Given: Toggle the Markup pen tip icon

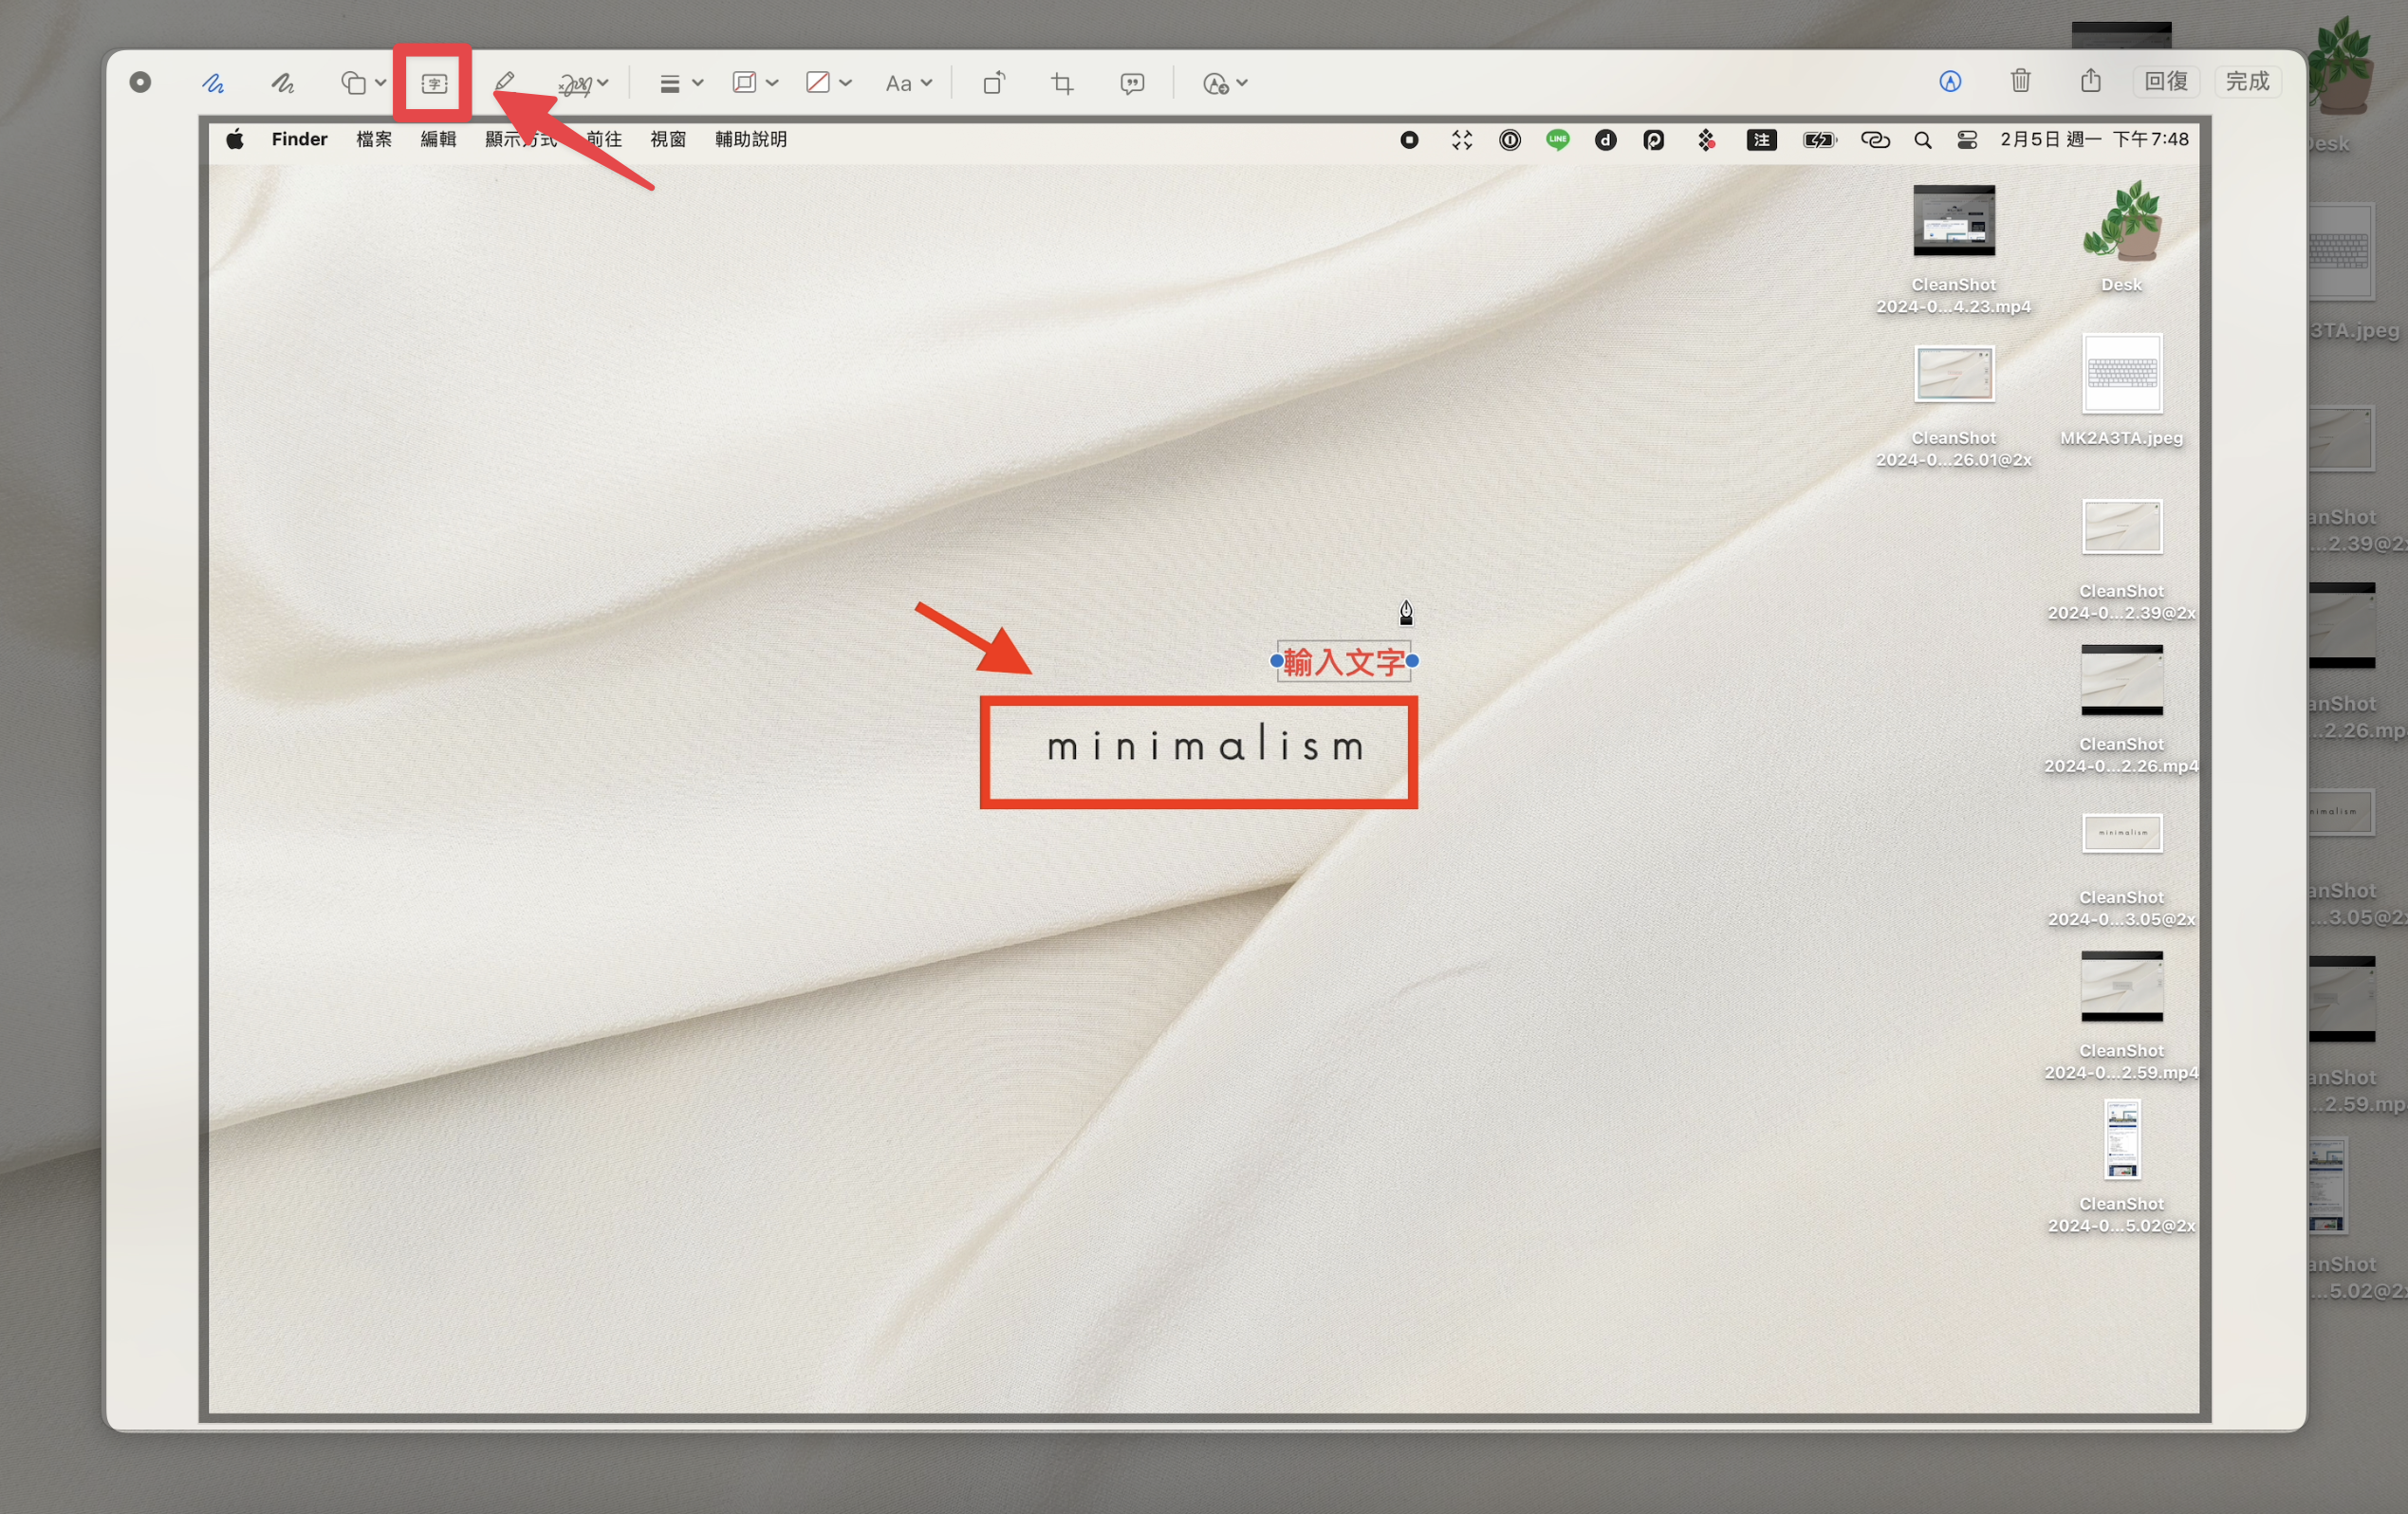Looking at the screenshot, I should coord(1950,81).
